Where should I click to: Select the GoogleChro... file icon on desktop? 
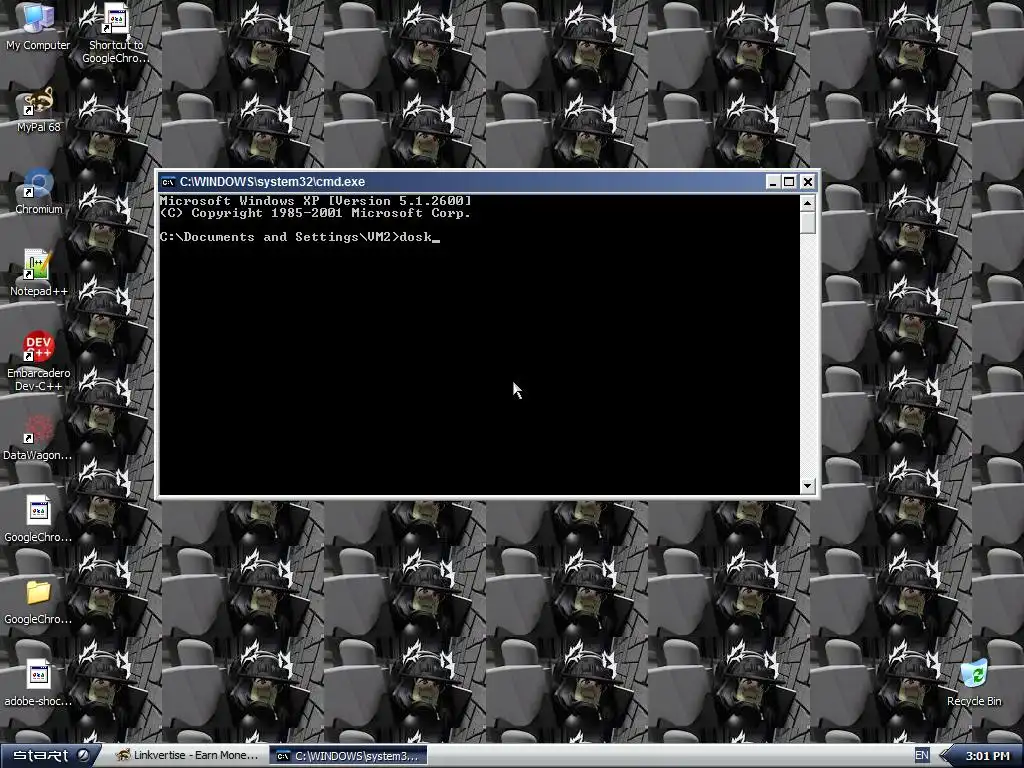click(38, 519)
